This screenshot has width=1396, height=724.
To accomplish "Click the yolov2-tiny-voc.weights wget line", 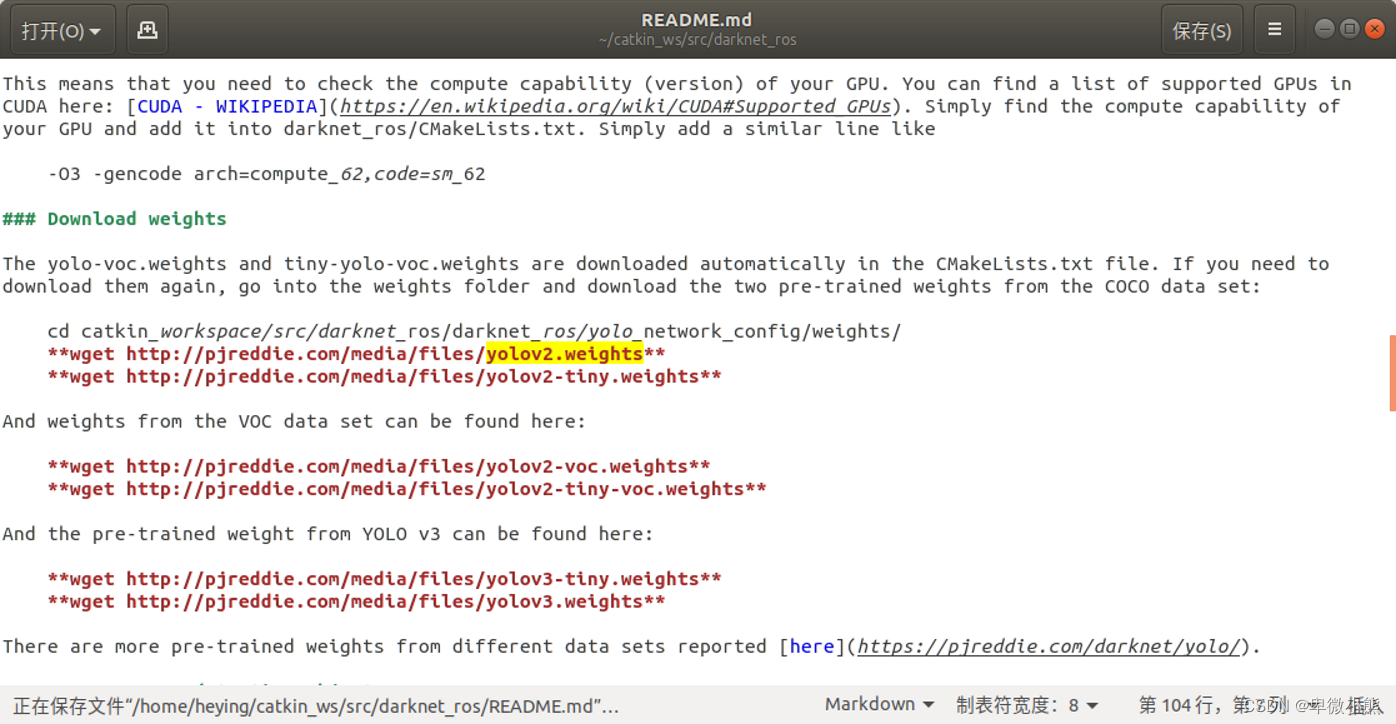I will click(407, 489).
